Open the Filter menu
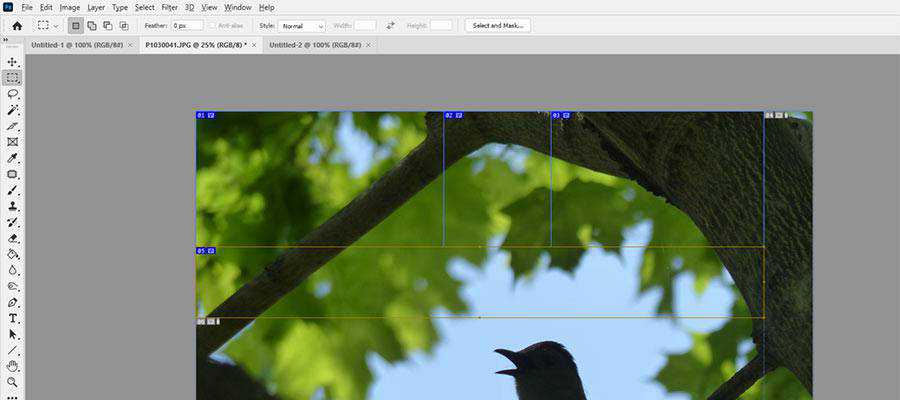This screenshot has height=400, width=900. click(x=170, y=7)
